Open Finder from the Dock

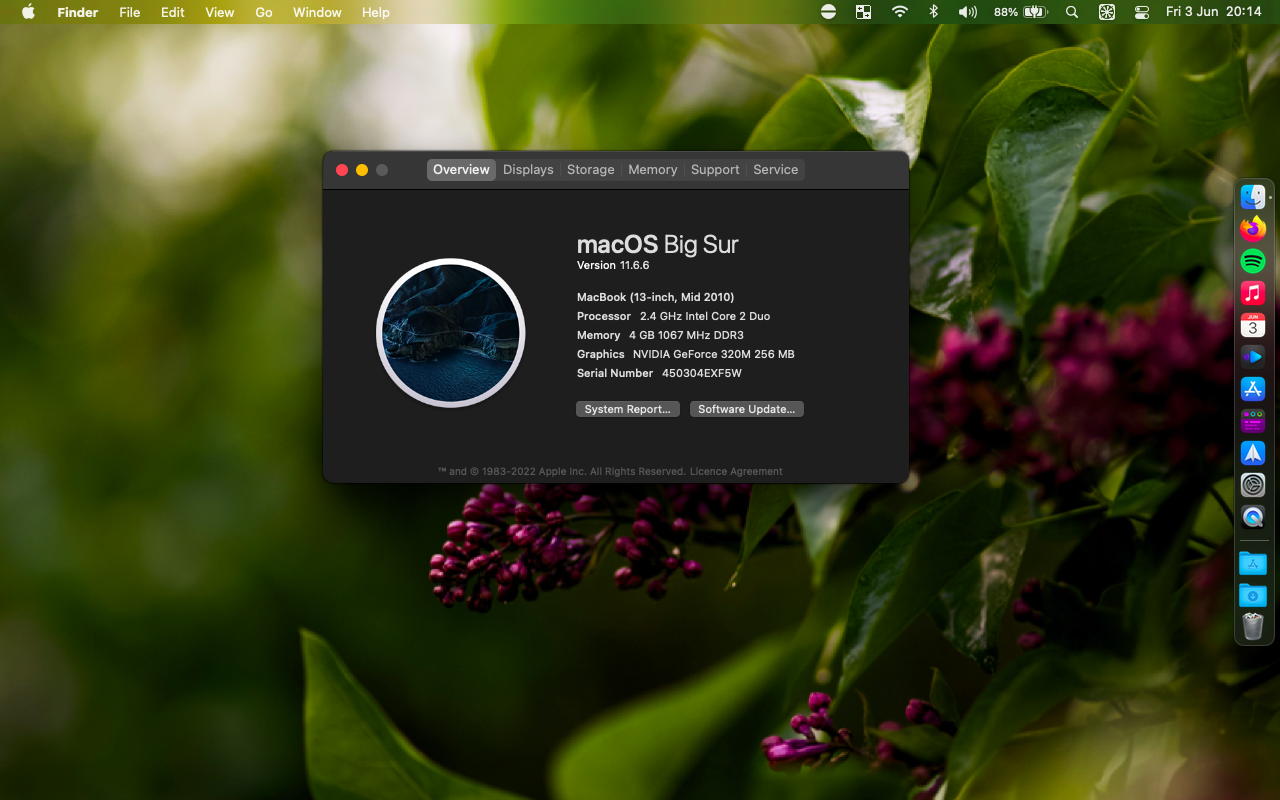point(1253,197)
